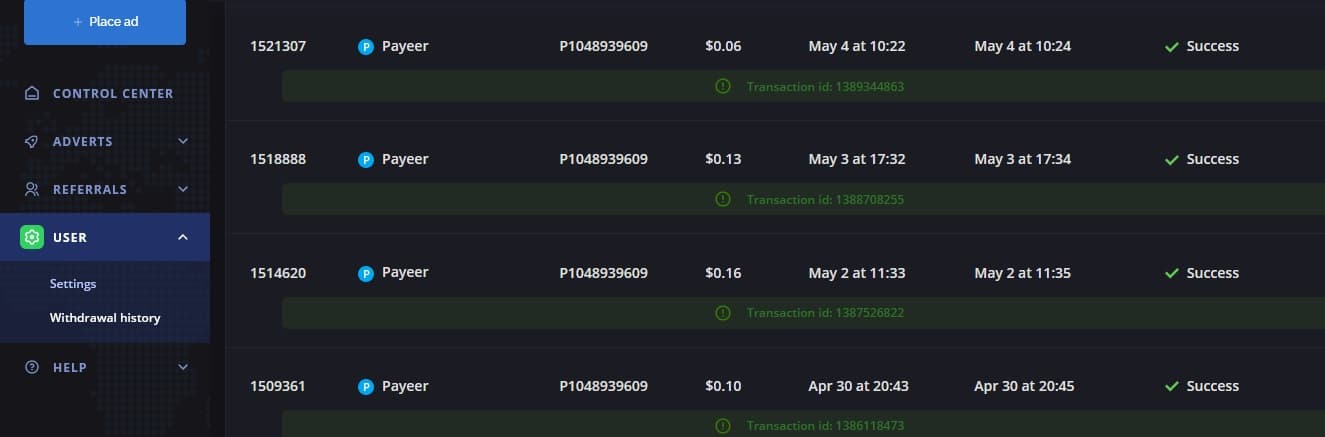Click Transaction id 1387526822 text
Viewport: 1325px width, 437px height.
(825, 313)
